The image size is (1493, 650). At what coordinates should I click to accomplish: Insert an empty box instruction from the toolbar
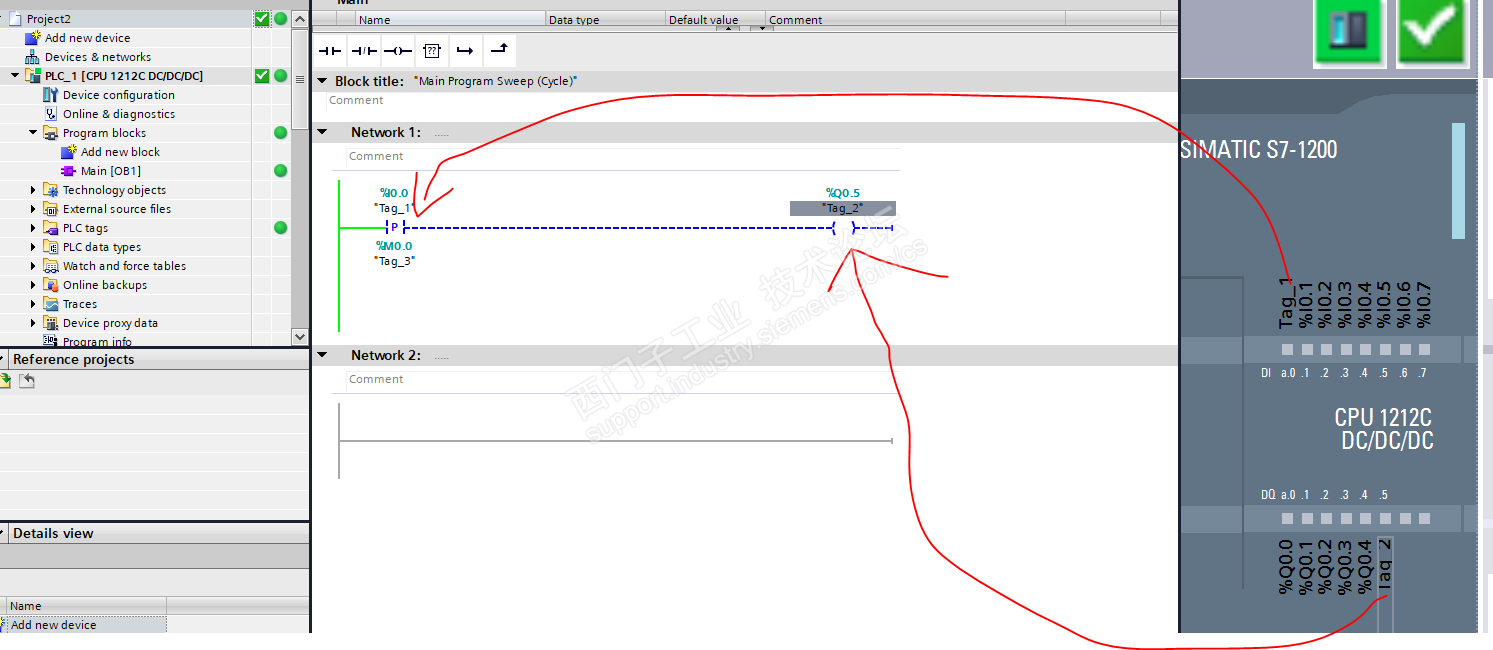[431, 50]
